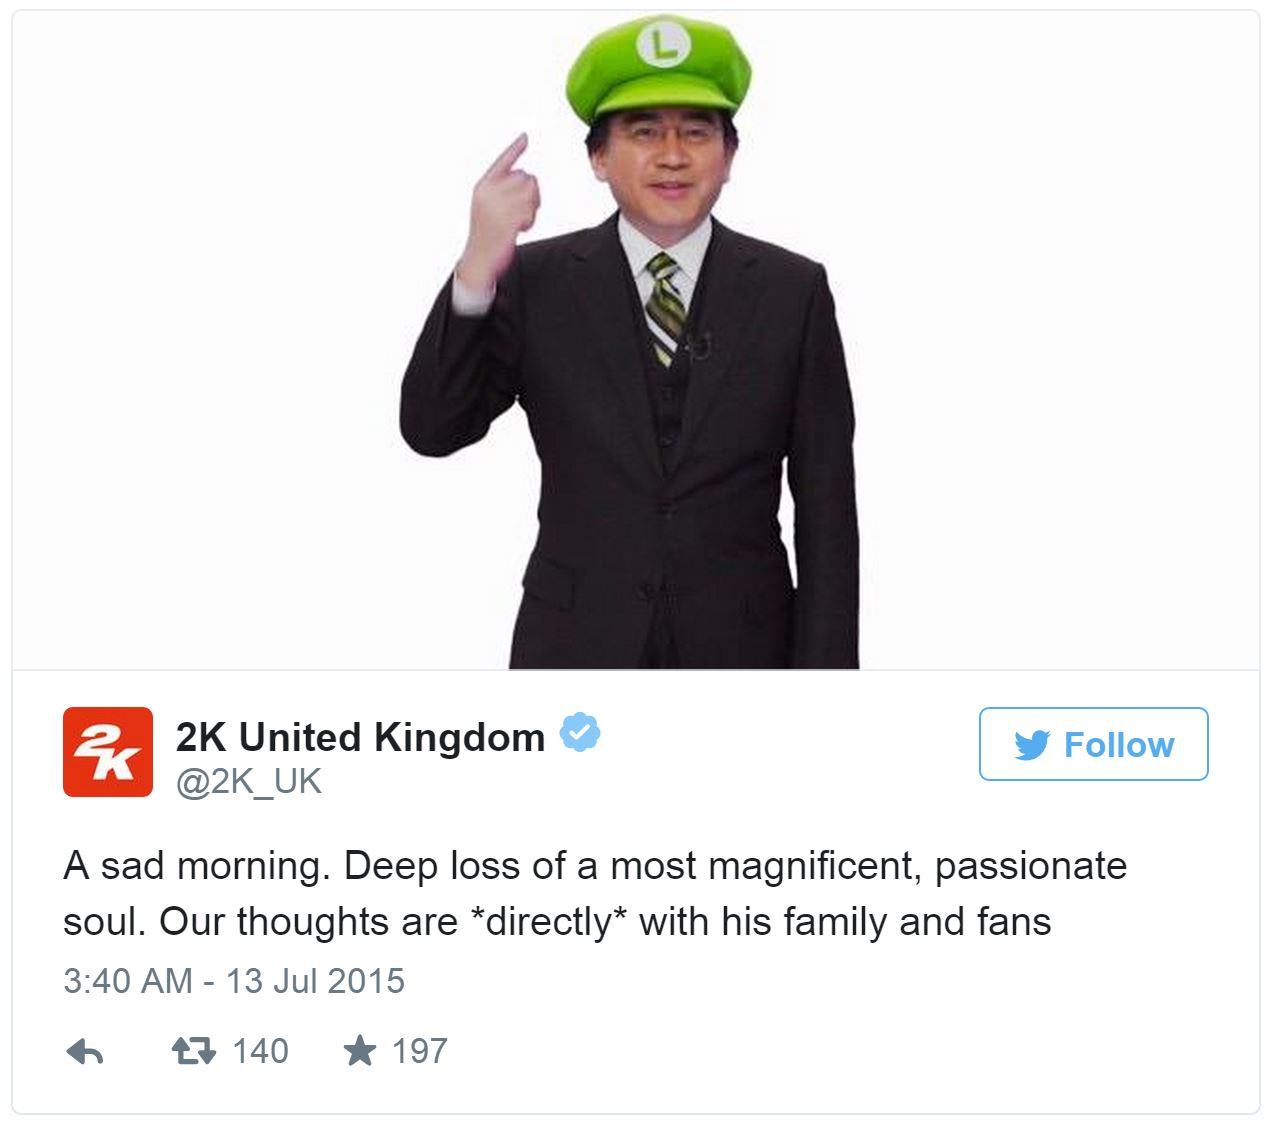View the 140 retweets count
Image resolution: width=1273 pixels, height=1132 pixels.
tap(260, 1051)
